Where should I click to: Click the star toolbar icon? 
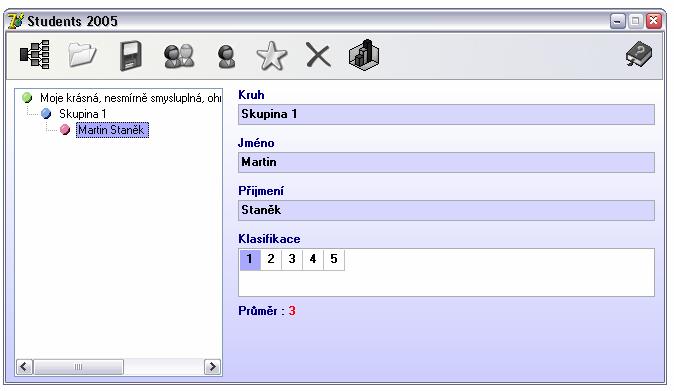click(x=272, y=56)
